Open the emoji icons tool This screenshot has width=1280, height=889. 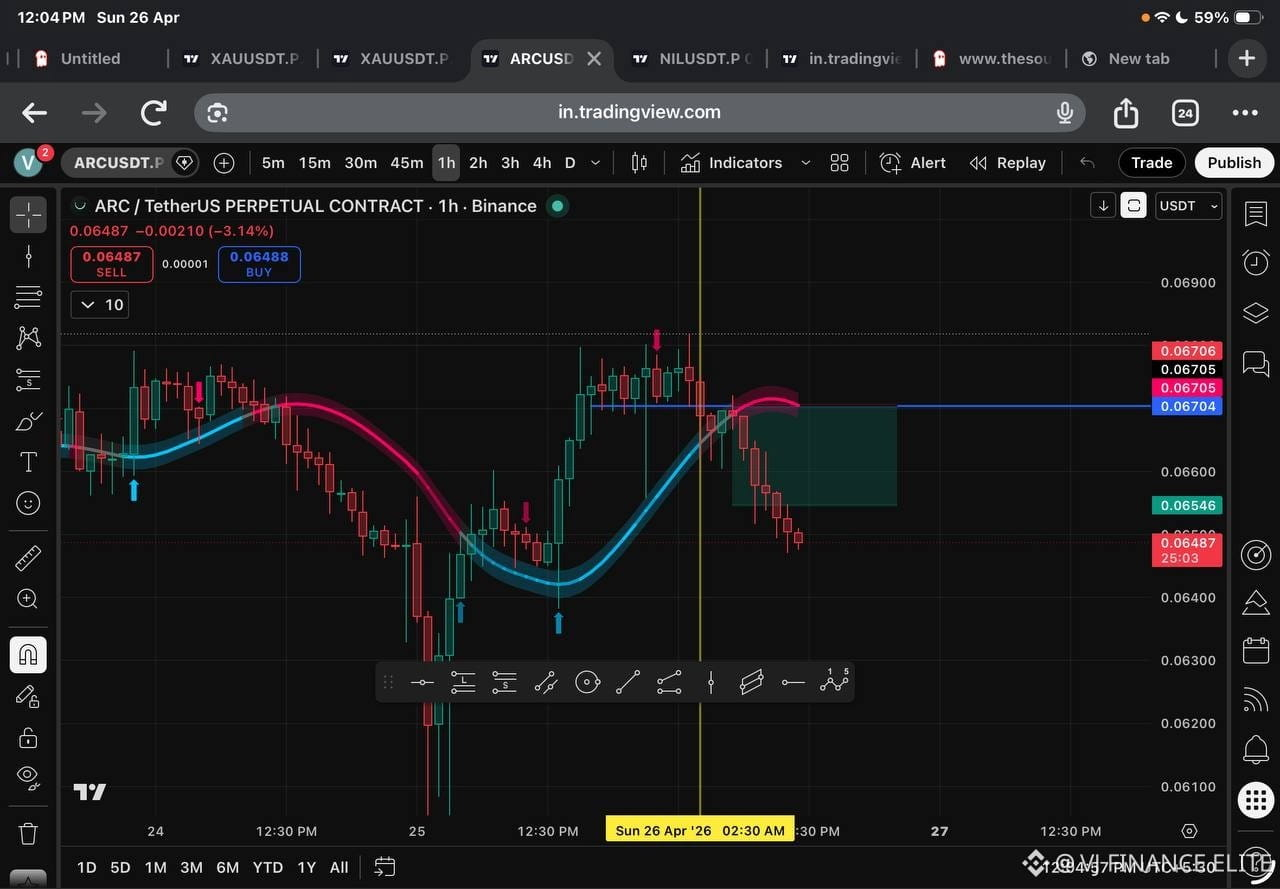coord(28,503)
